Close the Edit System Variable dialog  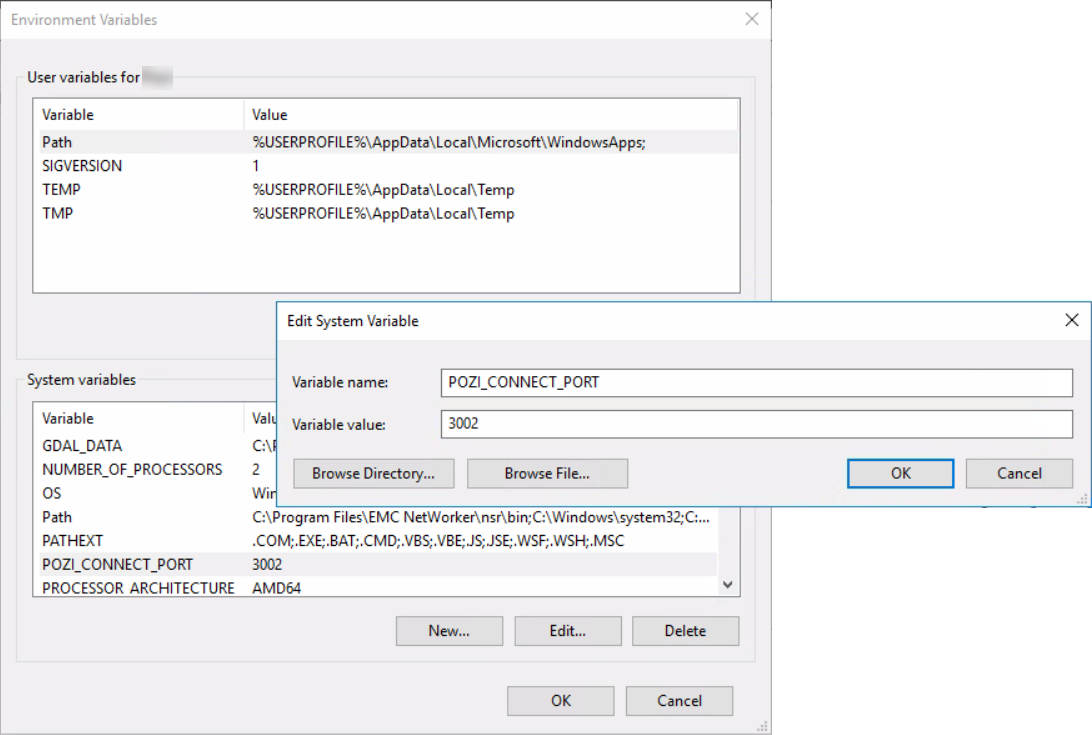[1071, 320]
